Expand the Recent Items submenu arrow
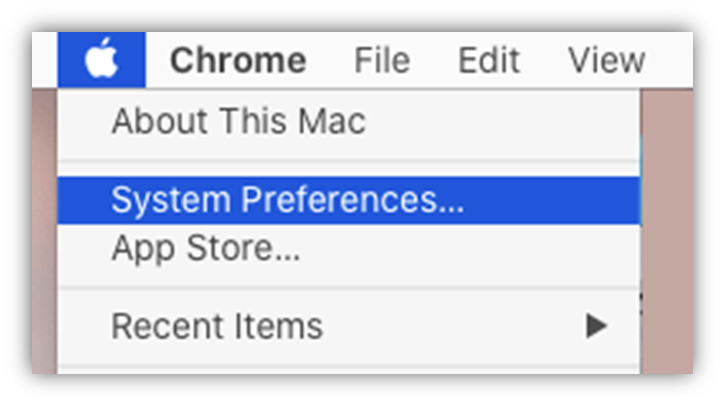The image size is (725, 406). point(596,326)
